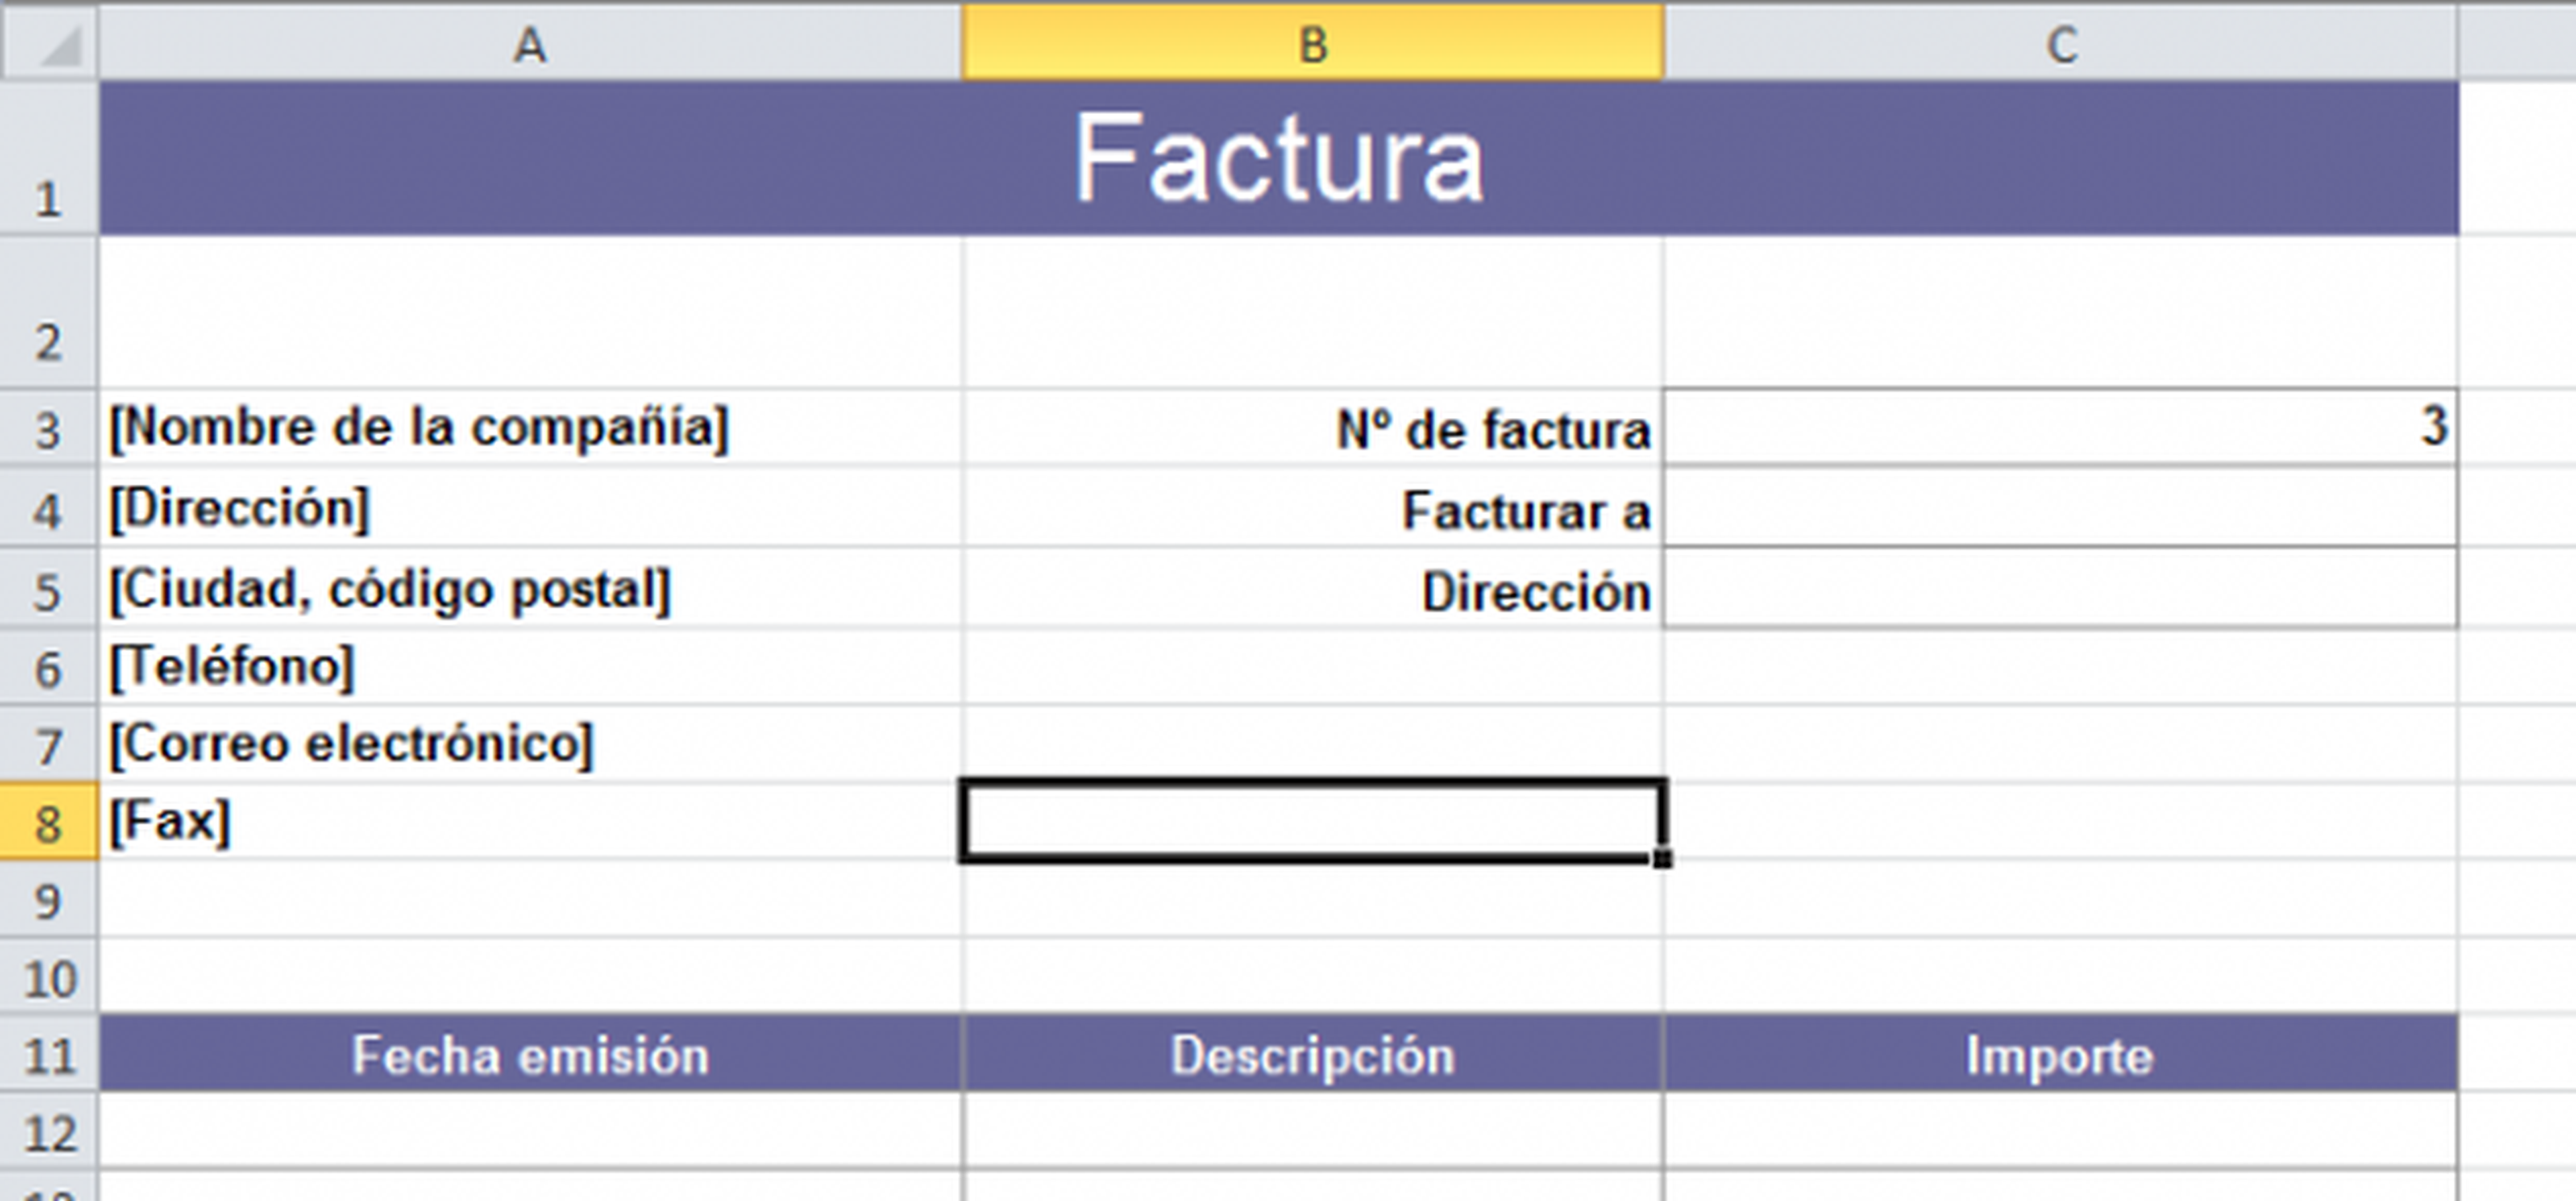Viewport: 2576px width, 1201px height.
Task: Select the empty cell beside Facturar a
Action: (x=2060, y=509)
